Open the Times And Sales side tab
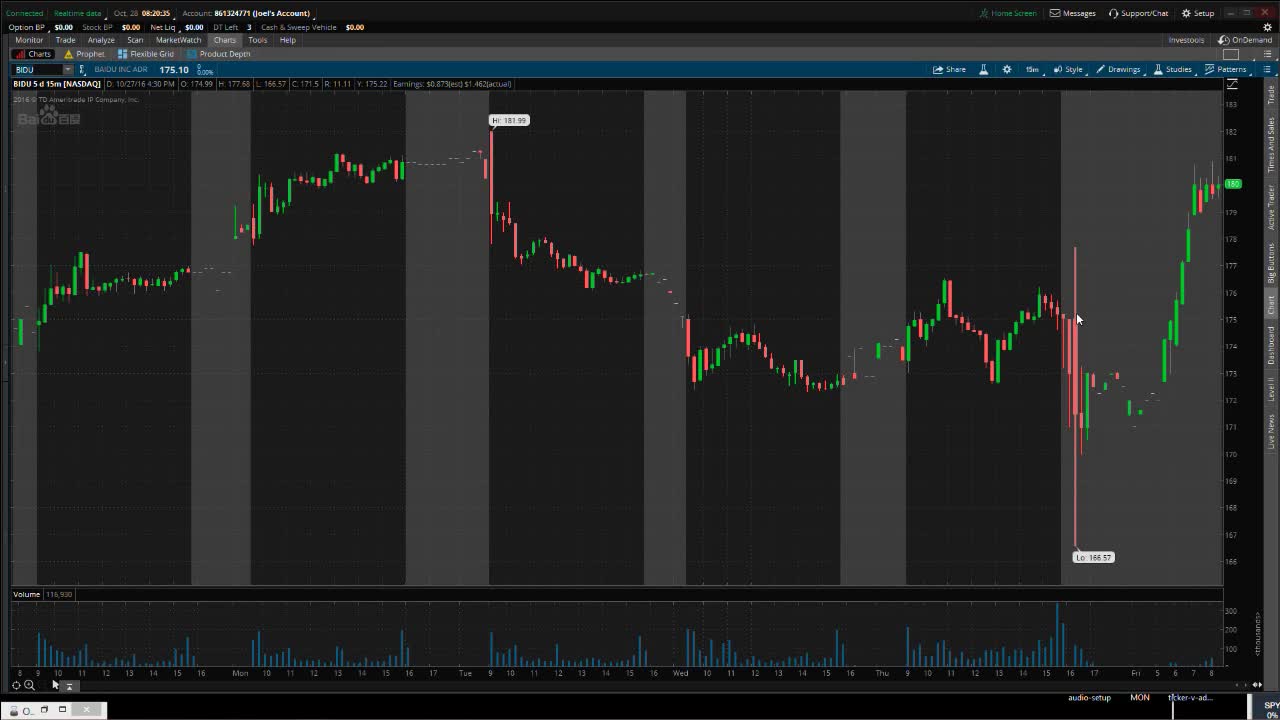This screenshot has height=720, width=1280. [x=1271, y=144]
